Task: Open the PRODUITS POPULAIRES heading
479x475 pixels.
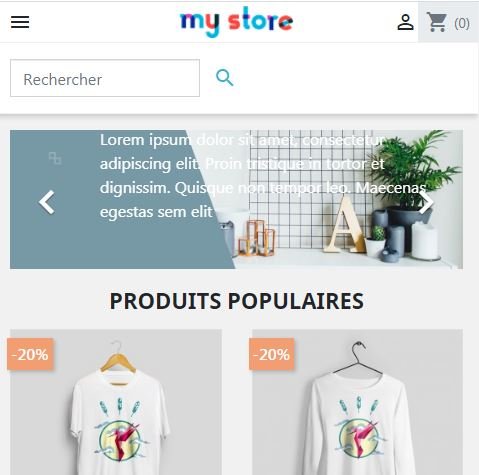Action: pyautogui.click(x=236, y=301)
